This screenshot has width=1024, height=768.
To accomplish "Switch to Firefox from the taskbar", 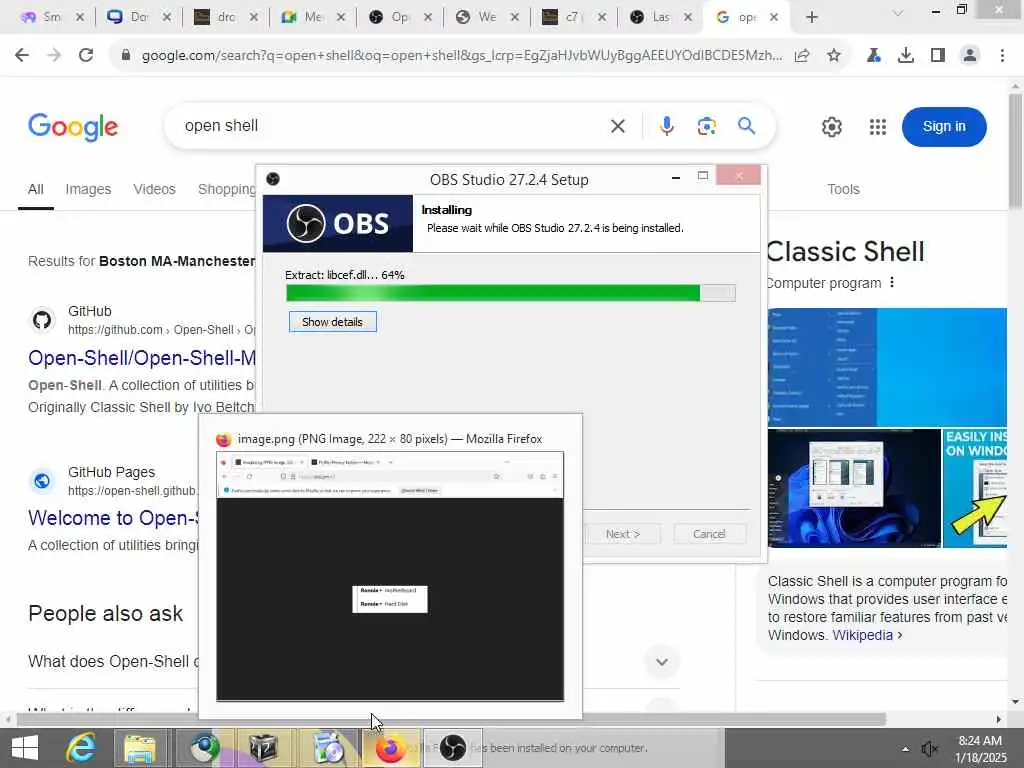I will coord(391,748).
